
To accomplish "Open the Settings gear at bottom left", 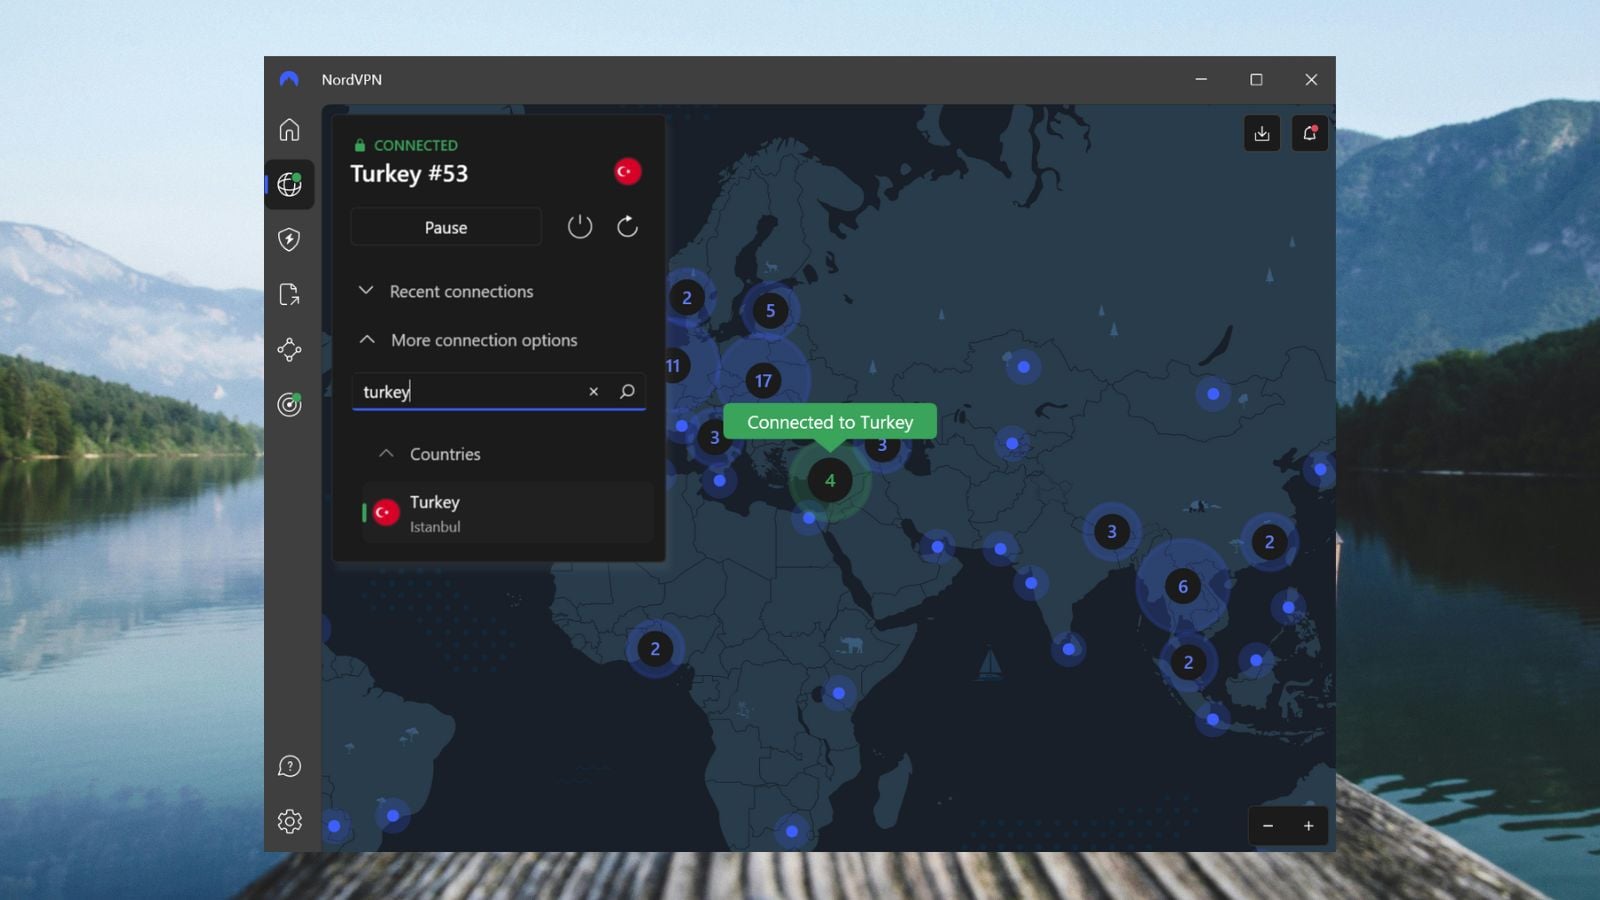I will click(289, 820).
